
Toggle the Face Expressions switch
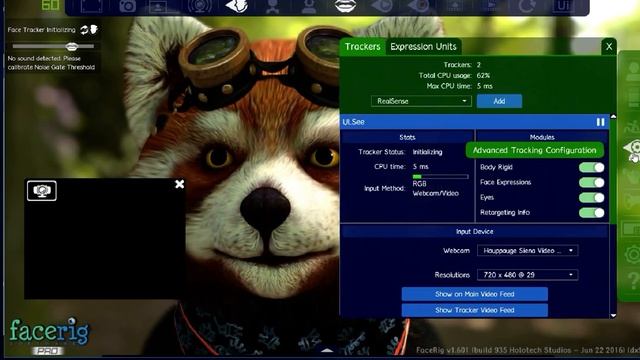click(591, 182)
